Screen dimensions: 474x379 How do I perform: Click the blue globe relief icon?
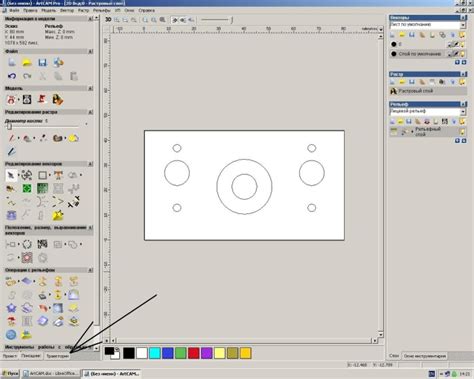point(11,334)
